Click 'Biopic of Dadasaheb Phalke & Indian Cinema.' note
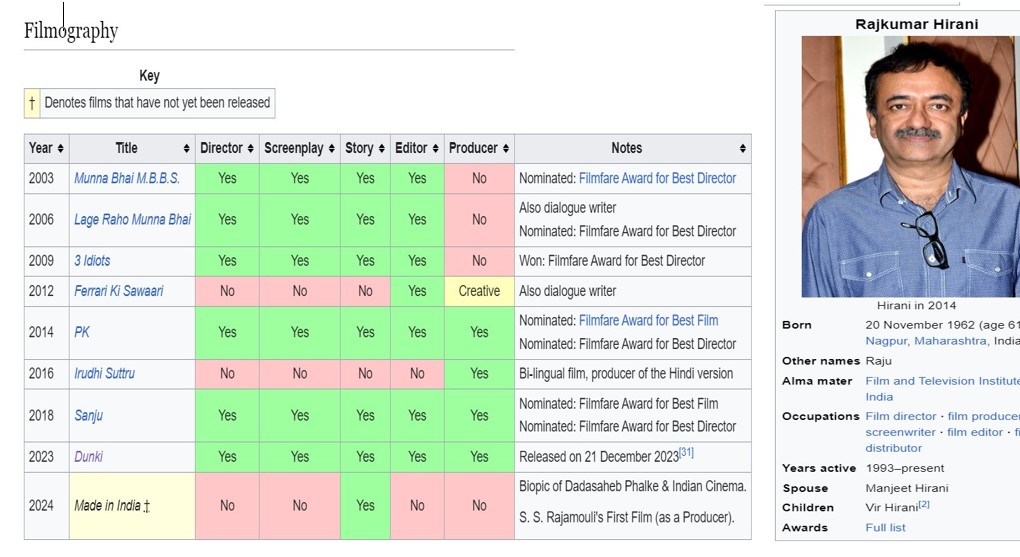This screenshot has width=1020, height=557. 632,486
